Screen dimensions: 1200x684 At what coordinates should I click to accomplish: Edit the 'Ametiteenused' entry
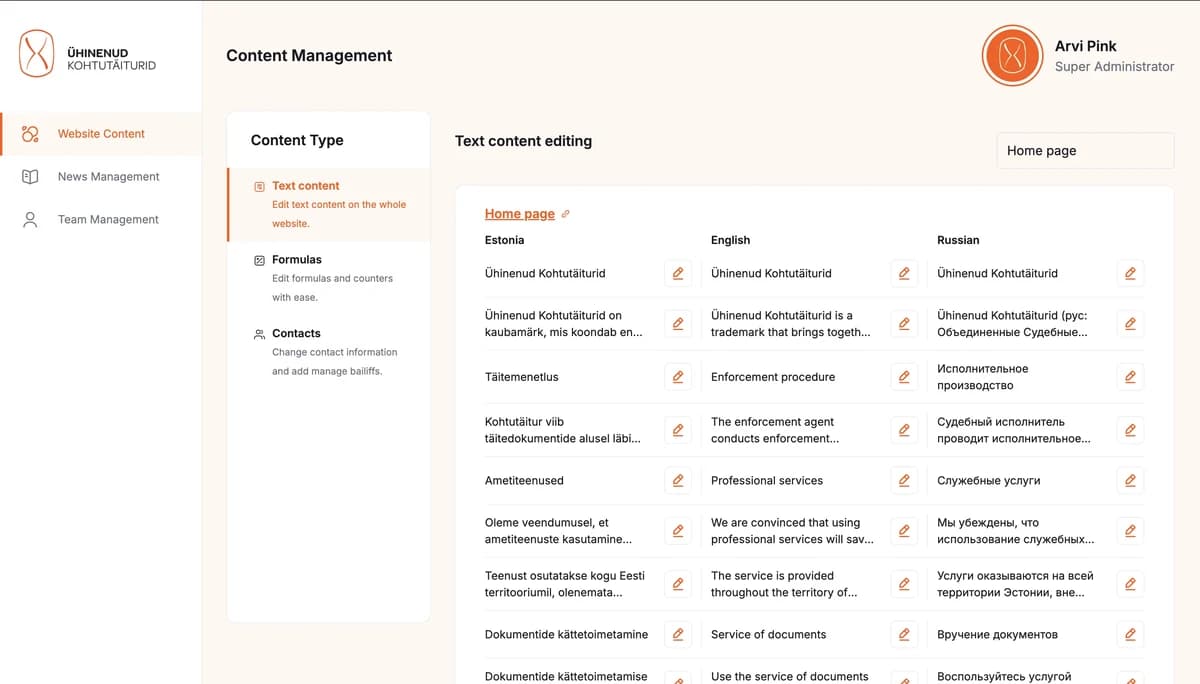(678, 480)
